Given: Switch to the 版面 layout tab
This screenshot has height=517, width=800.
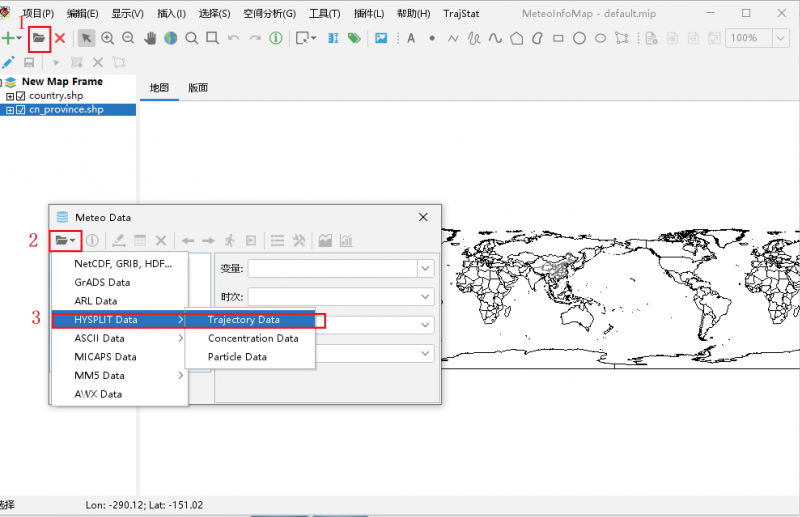Looking at the screenshot, I should [x=198, y=87].
